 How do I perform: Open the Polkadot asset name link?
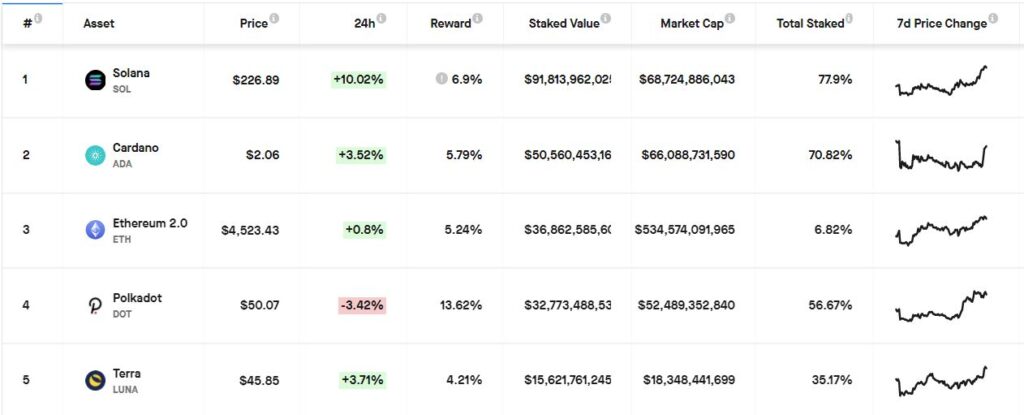click(139, 298)
